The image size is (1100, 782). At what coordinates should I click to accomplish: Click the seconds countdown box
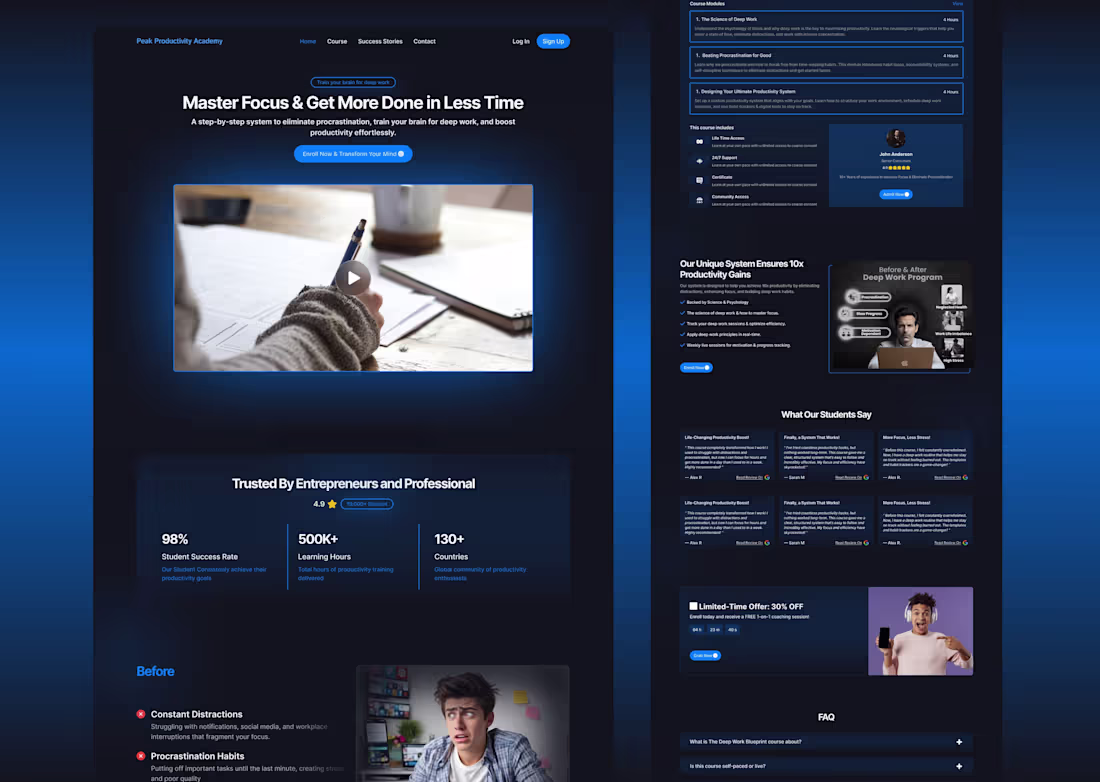[732, 630]
